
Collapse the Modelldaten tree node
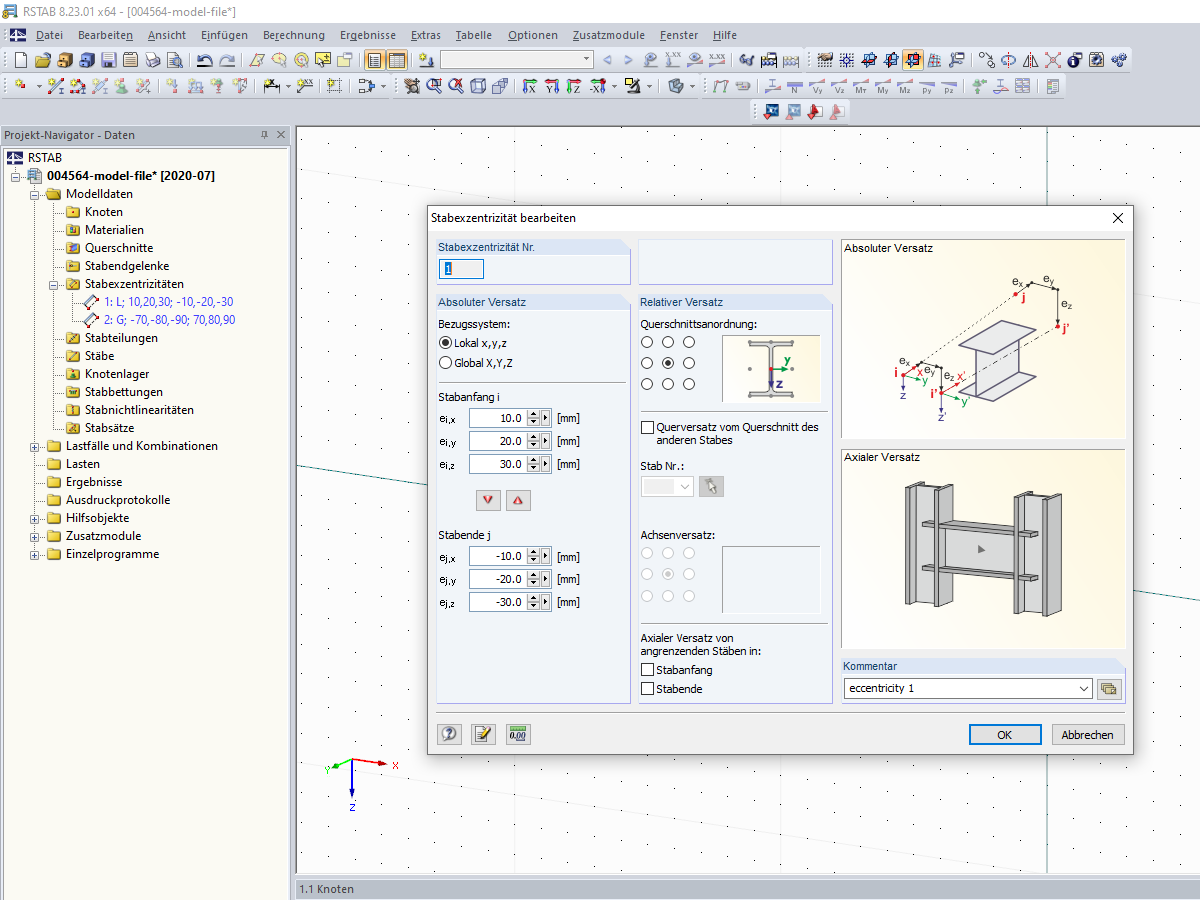[35, 194]
